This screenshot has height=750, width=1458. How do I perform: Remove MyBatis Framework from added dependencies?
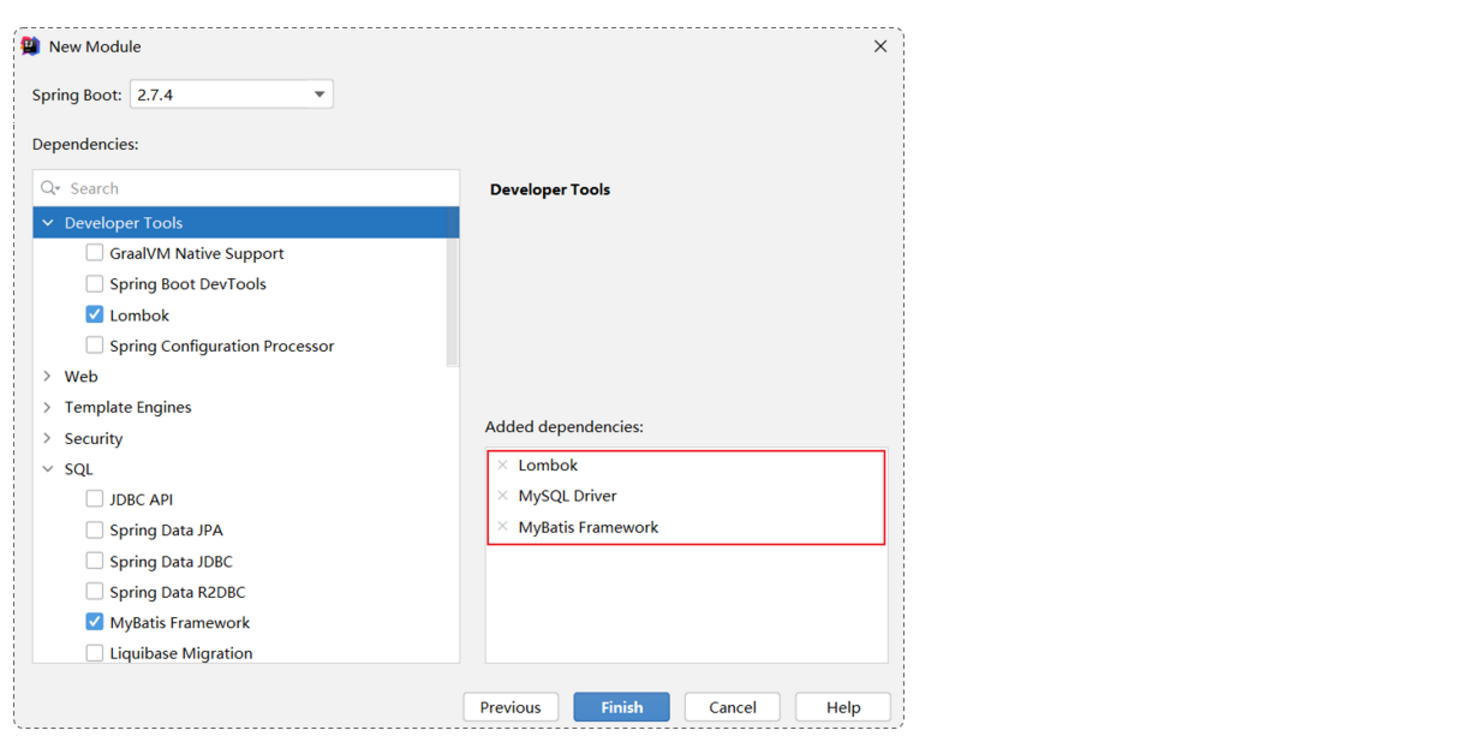(503, 527)
